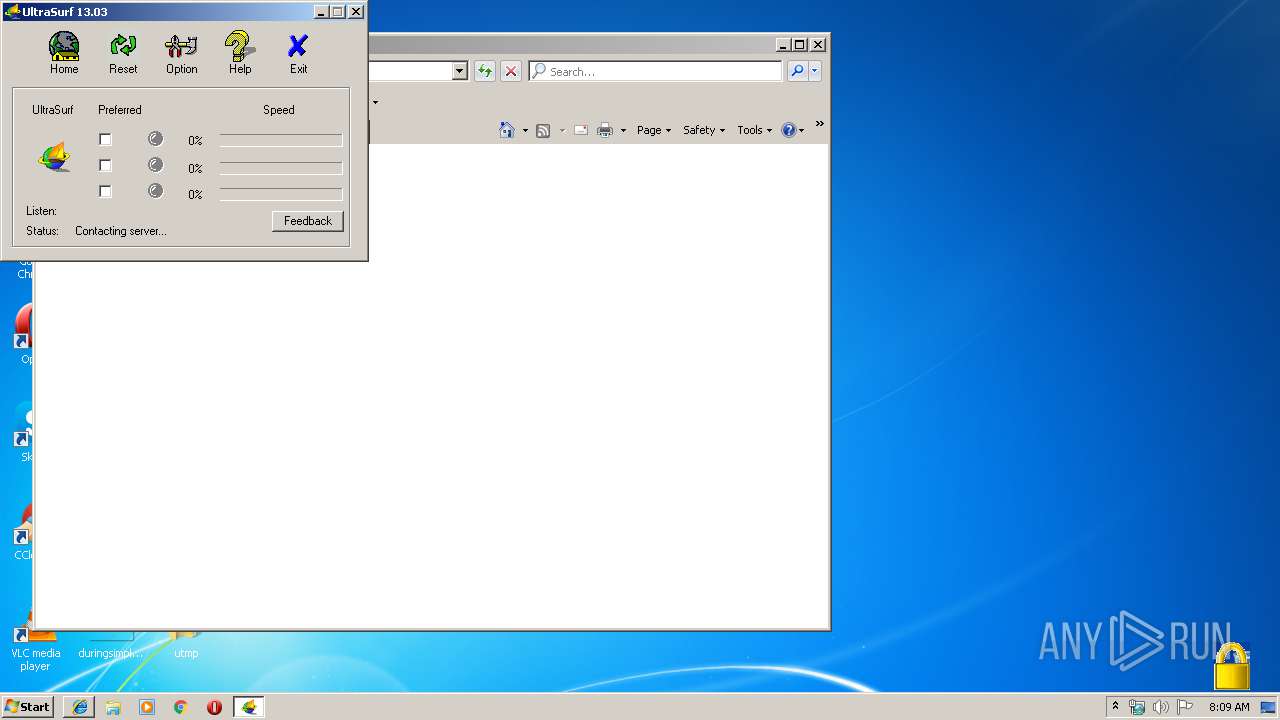Open Google Chrome from the taskbar
Viewport: 1280px width, 720px height.
click(181, 707)
